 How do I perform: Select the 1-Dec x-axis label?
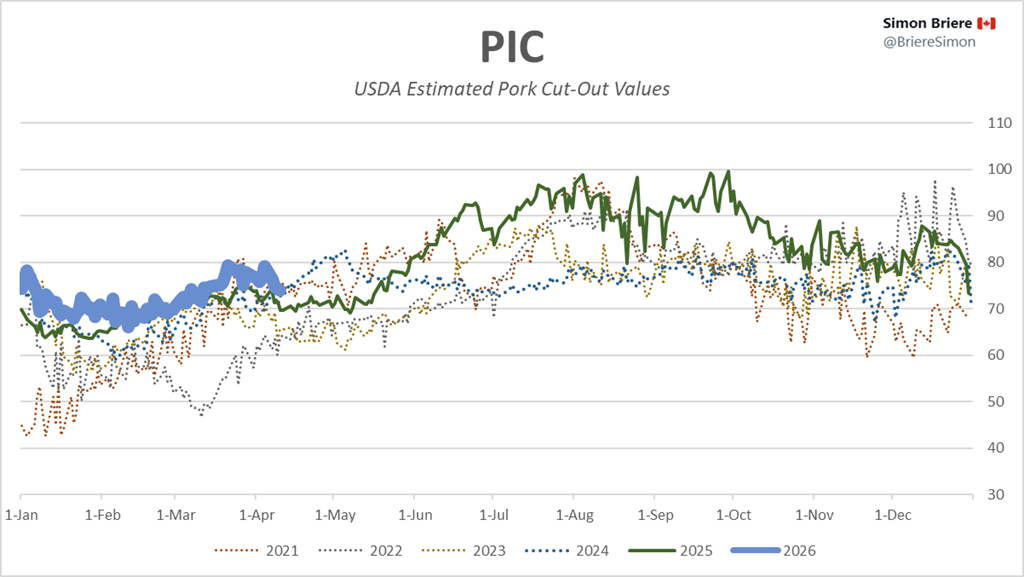(891, 515)
